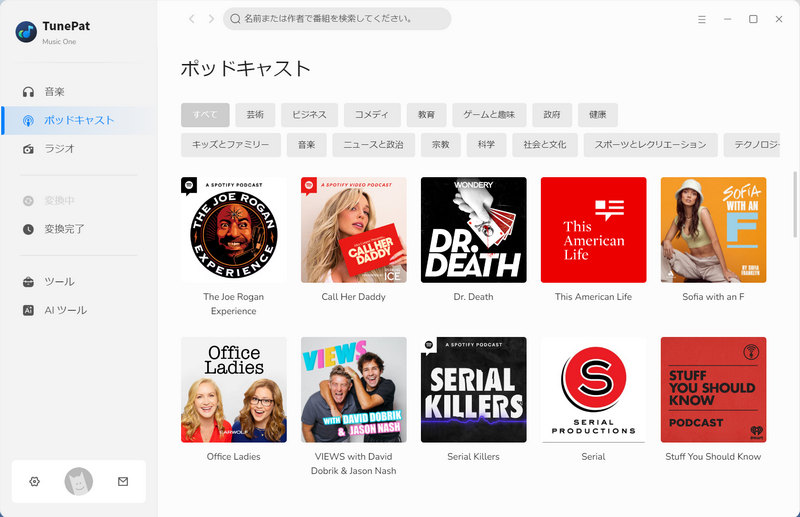Choose the 健康 category button
800x517 pixels.
coord(598,115)
